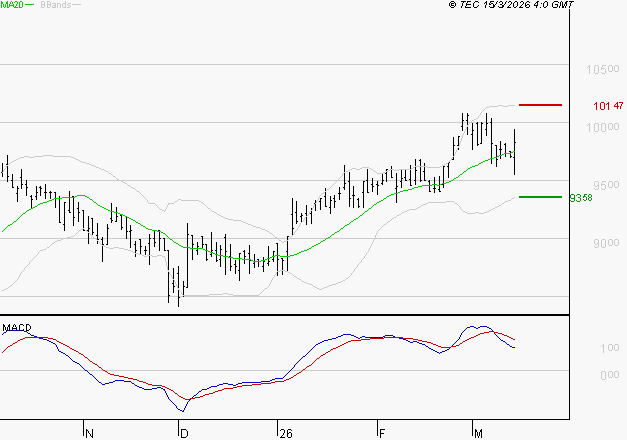Viewport: 627px width, 440px height.
Task: Click the gray line sample beside BBands
Action: (x=76, y=5)
